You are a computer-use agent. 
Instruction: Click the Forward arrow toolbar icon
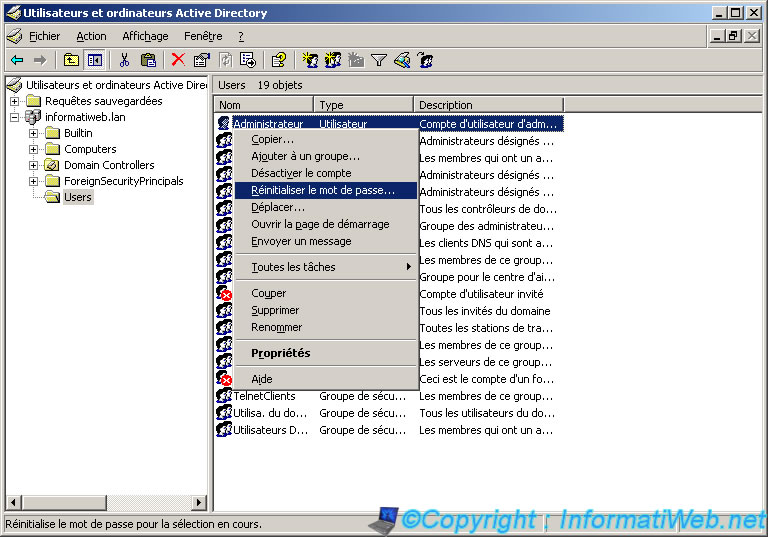[40, 60]
